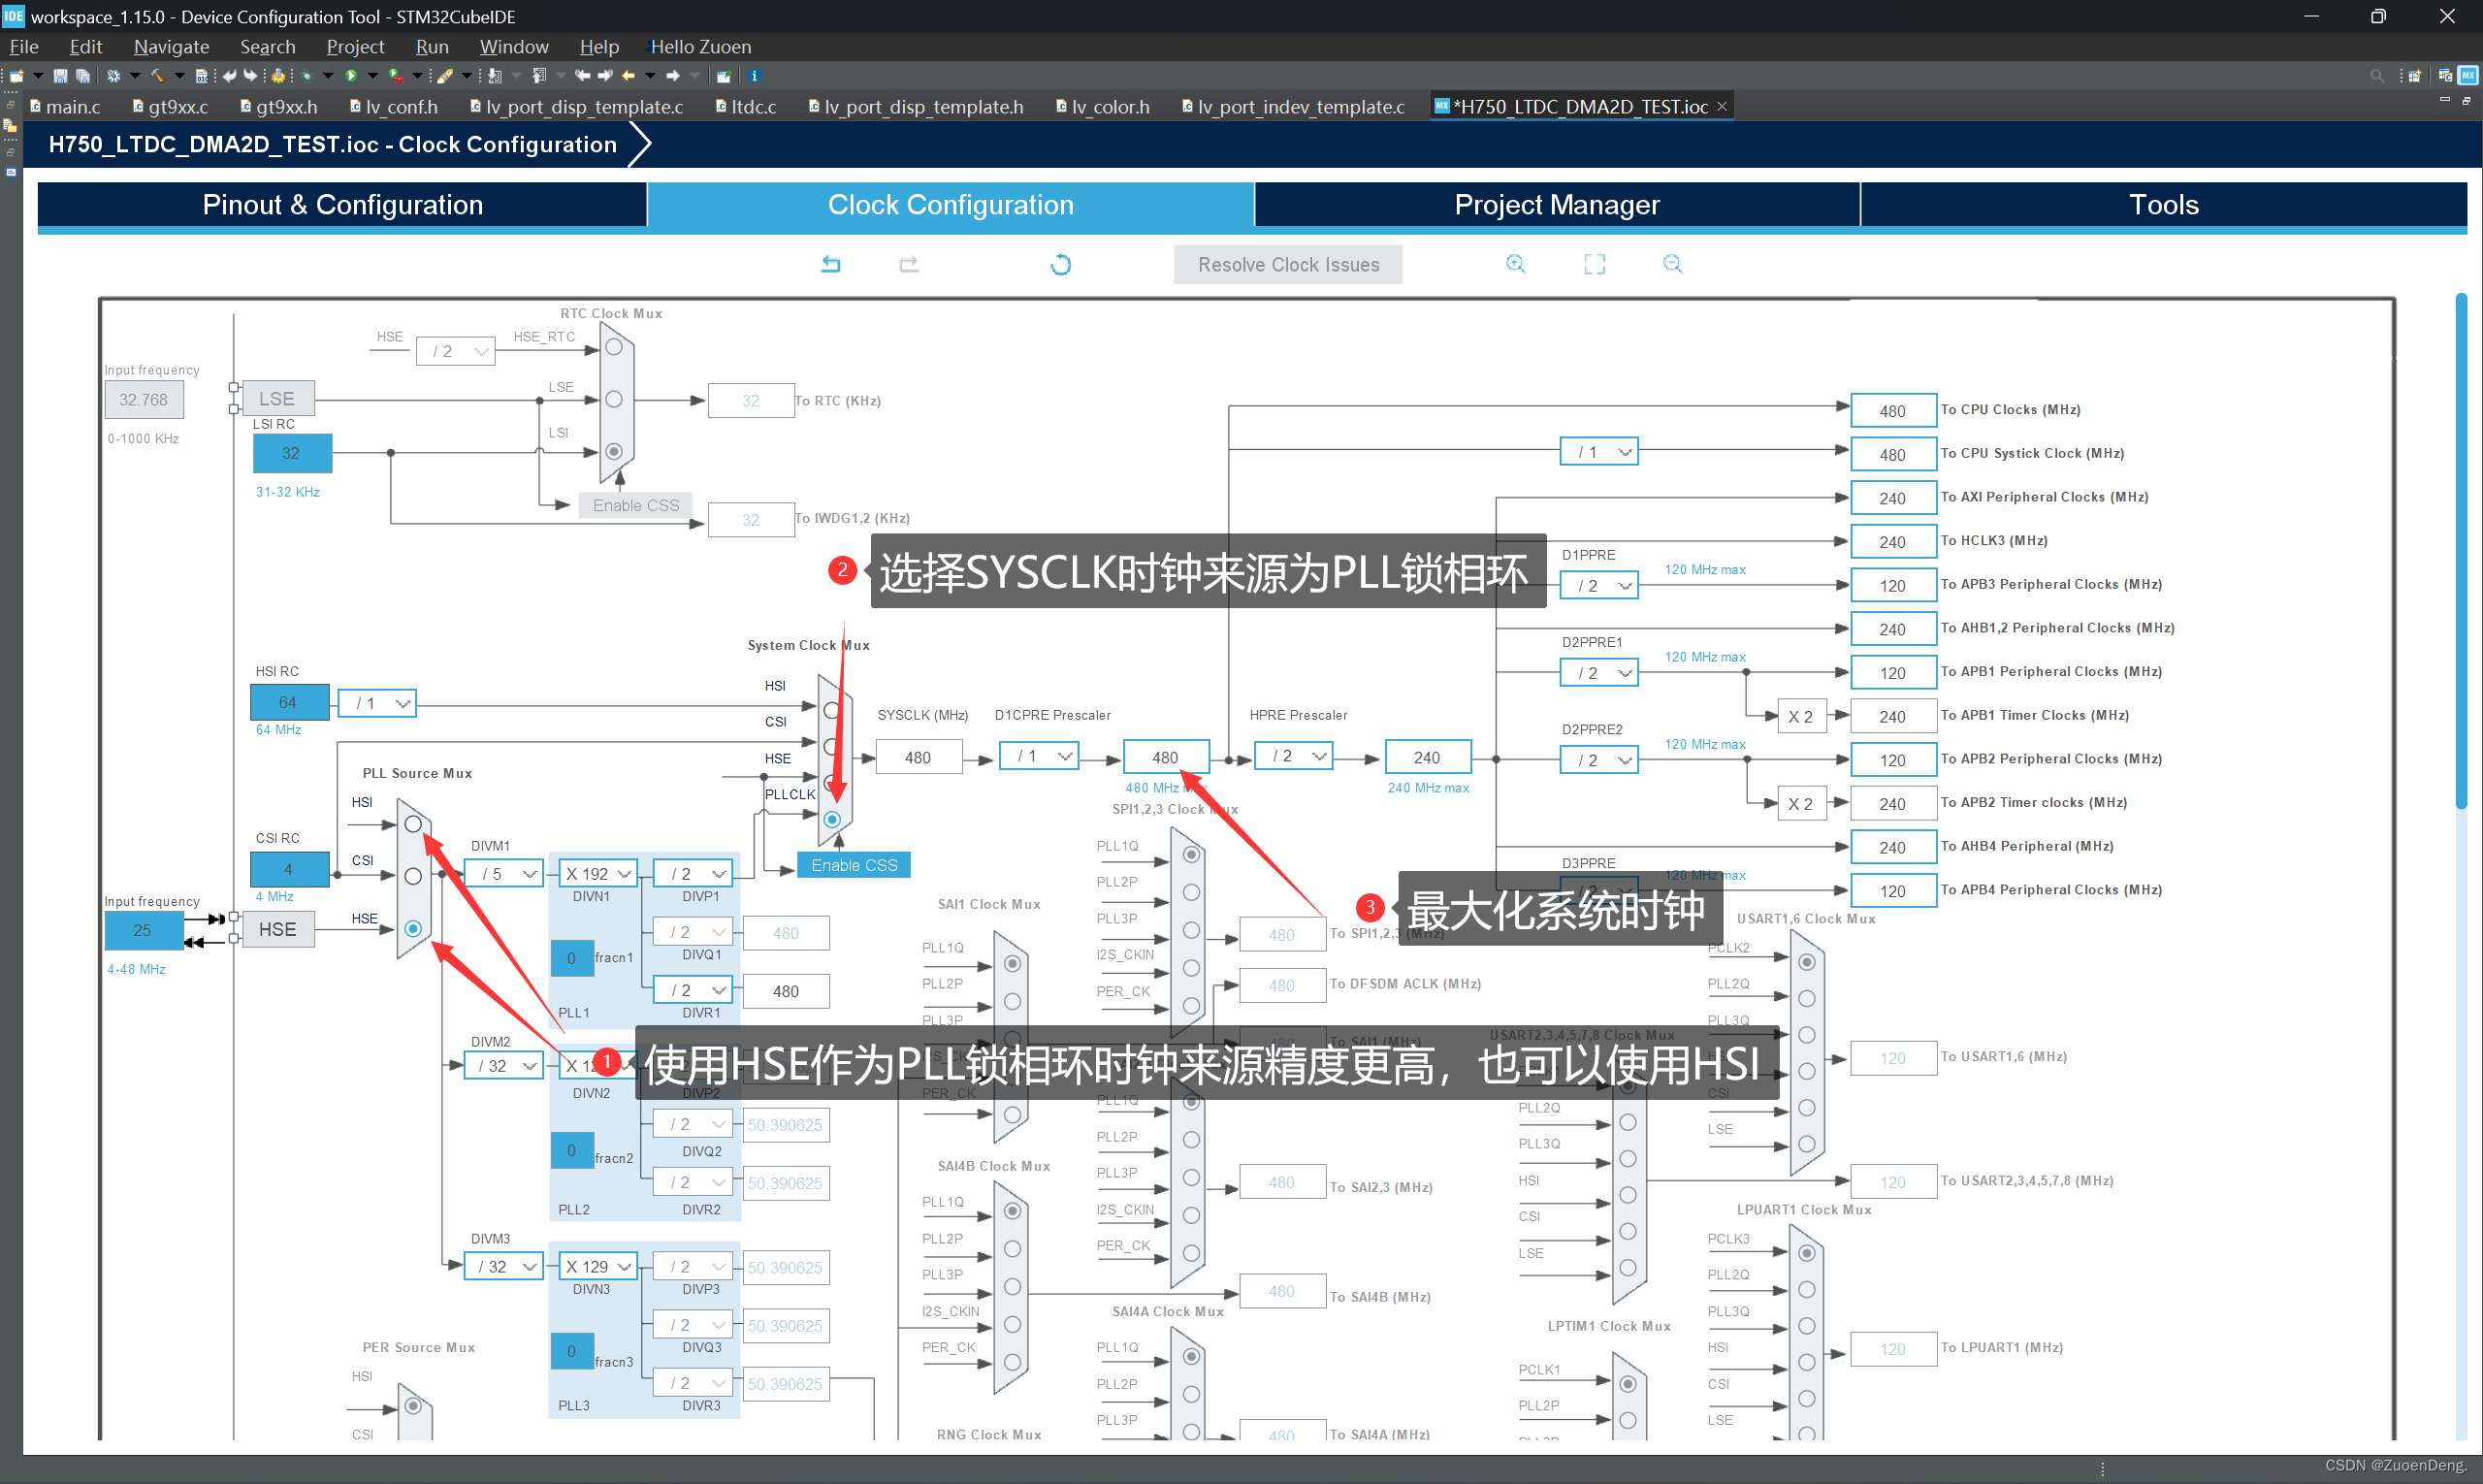Select LSE source in RTC Clock Mux
The width and height of the screenshot is (2483, 1484).
[x=614, y=399]
